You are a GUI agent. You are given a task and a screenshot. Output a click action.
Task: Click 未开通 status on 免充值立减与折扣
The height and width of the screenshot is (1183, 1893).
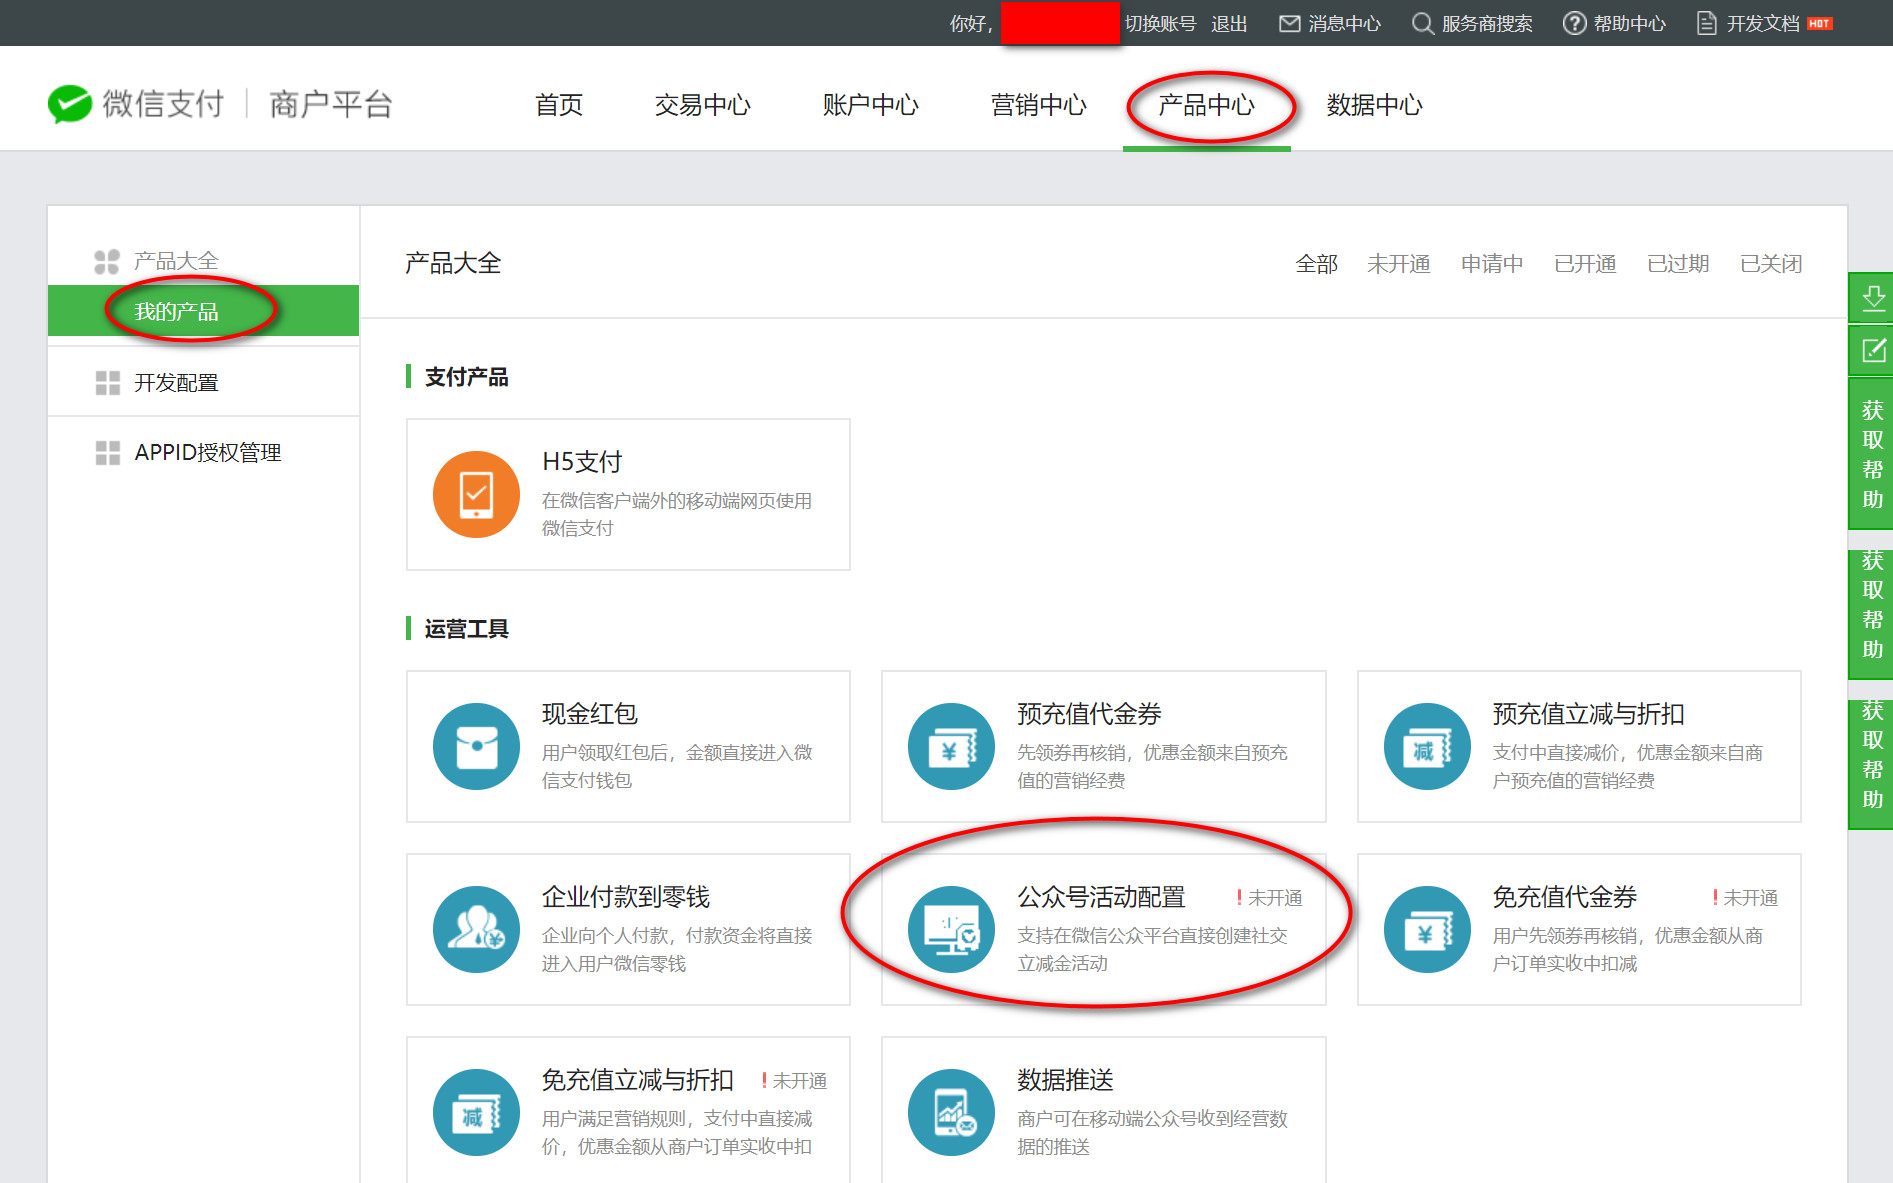793,1081
